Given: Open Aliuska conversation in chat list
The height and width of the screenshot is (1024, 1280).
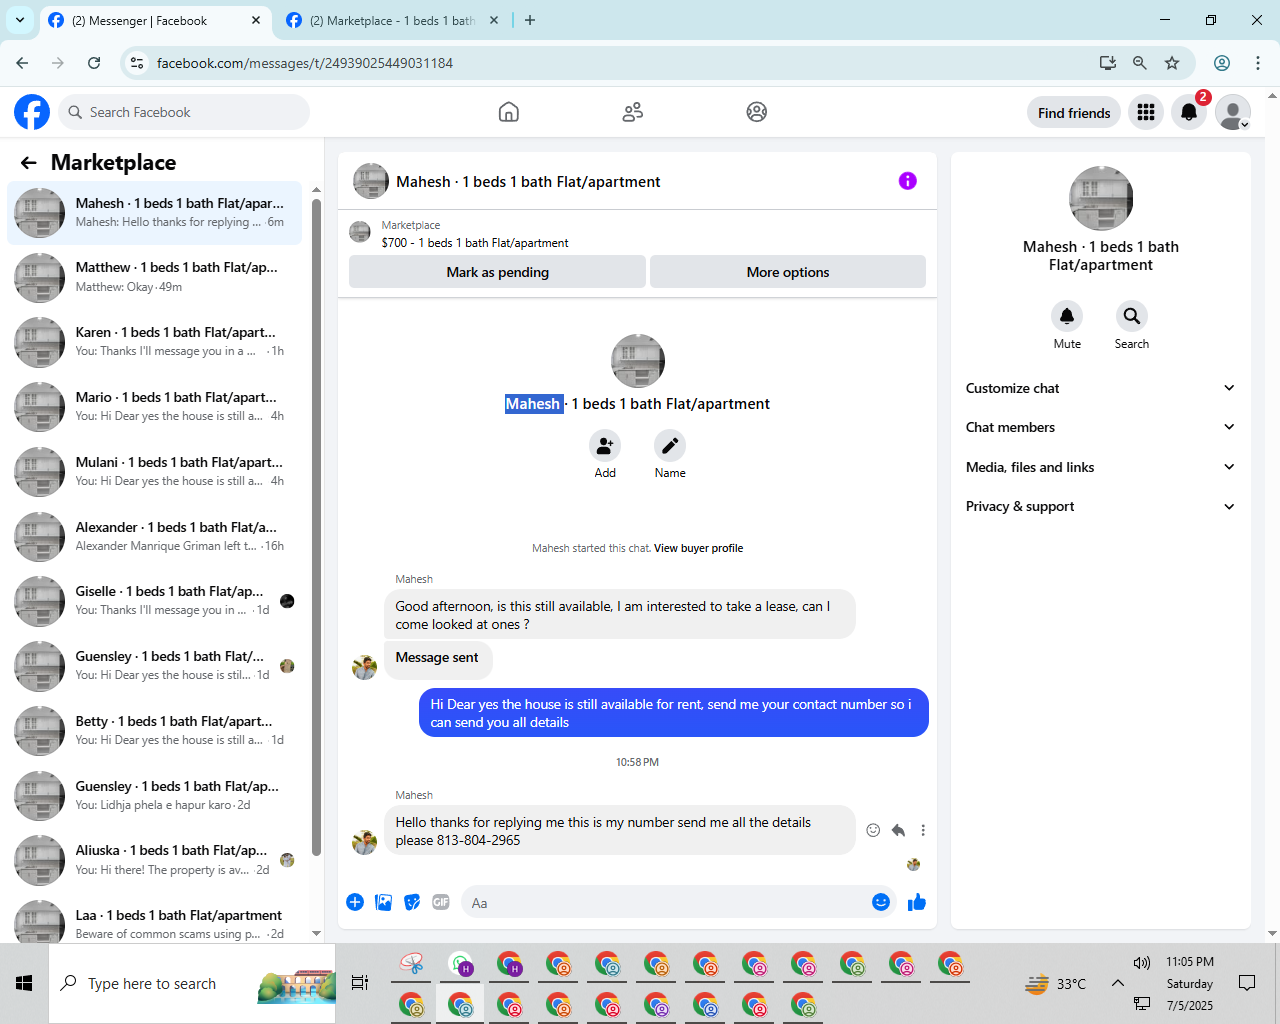Looking at the screenshot, I should click(155, 860).
